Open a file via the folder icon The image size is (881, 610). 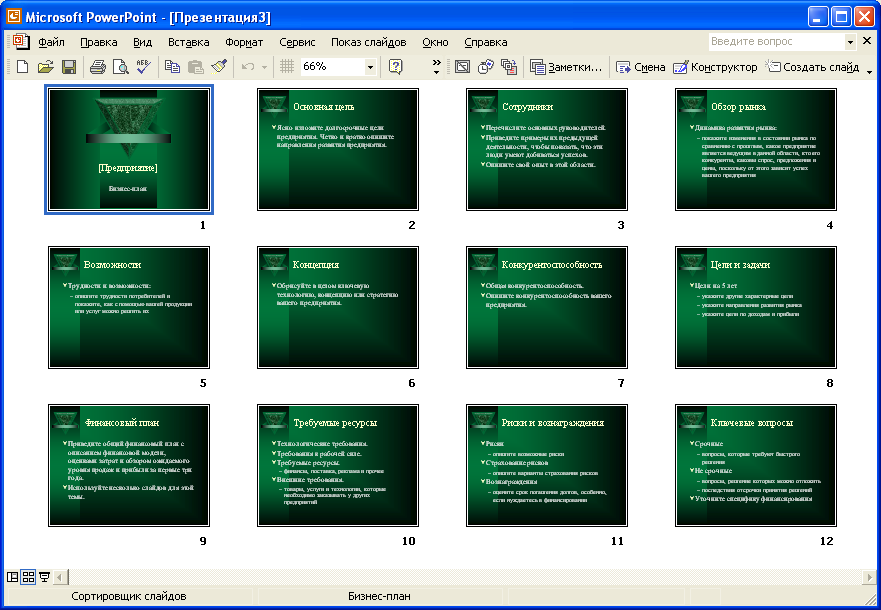(46, 67)
